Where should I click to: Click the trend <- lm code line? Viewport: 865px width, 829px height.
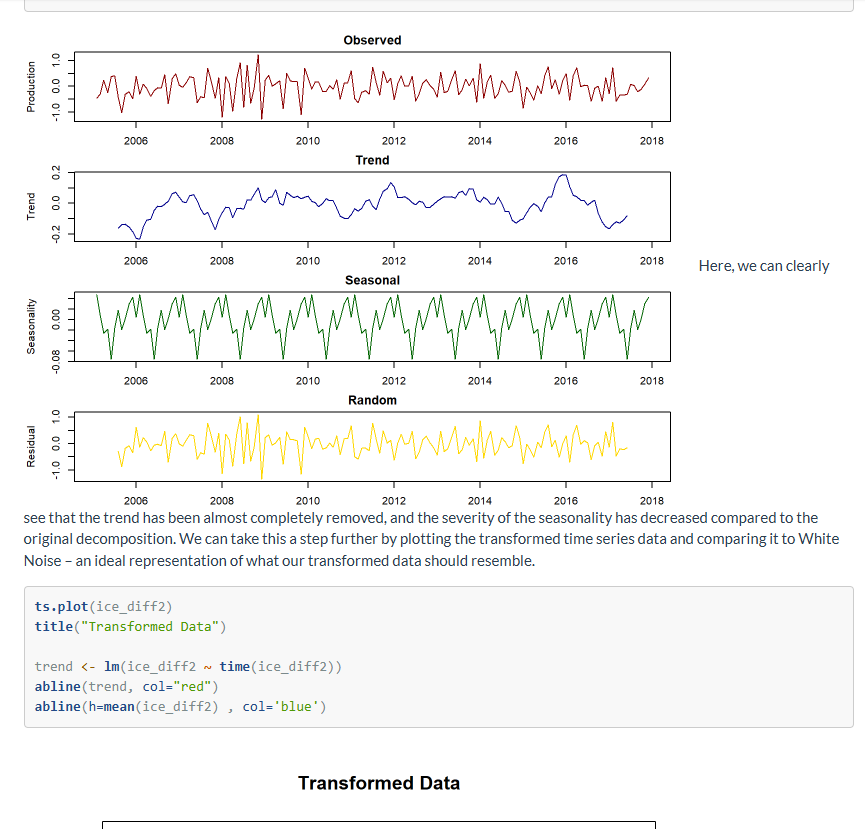point(188,666)
